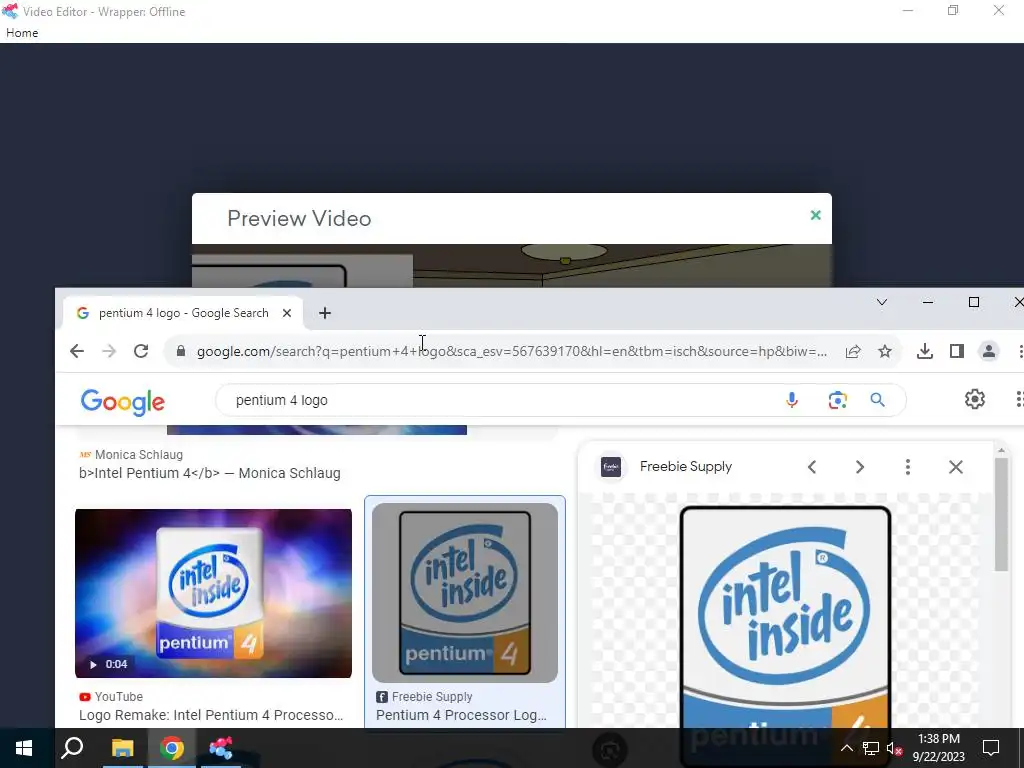This screenshot has width=1024, height=768.
Task: View site information lock icon
Action: [x=181, y=351]
